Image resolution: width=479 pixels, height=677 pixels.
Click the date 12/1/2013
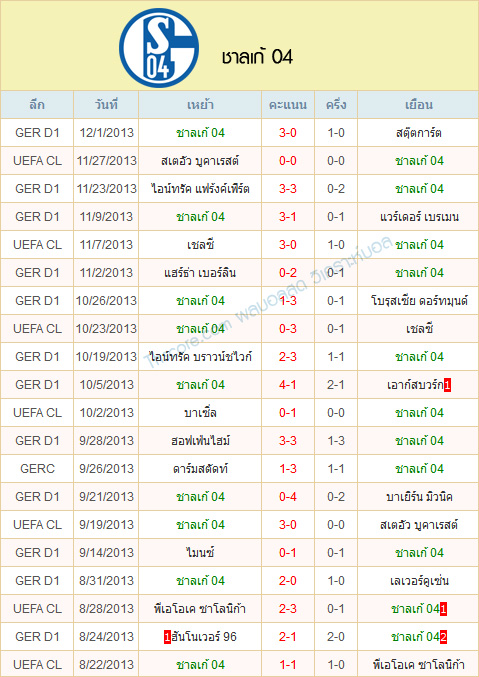(x=106, y=133)
